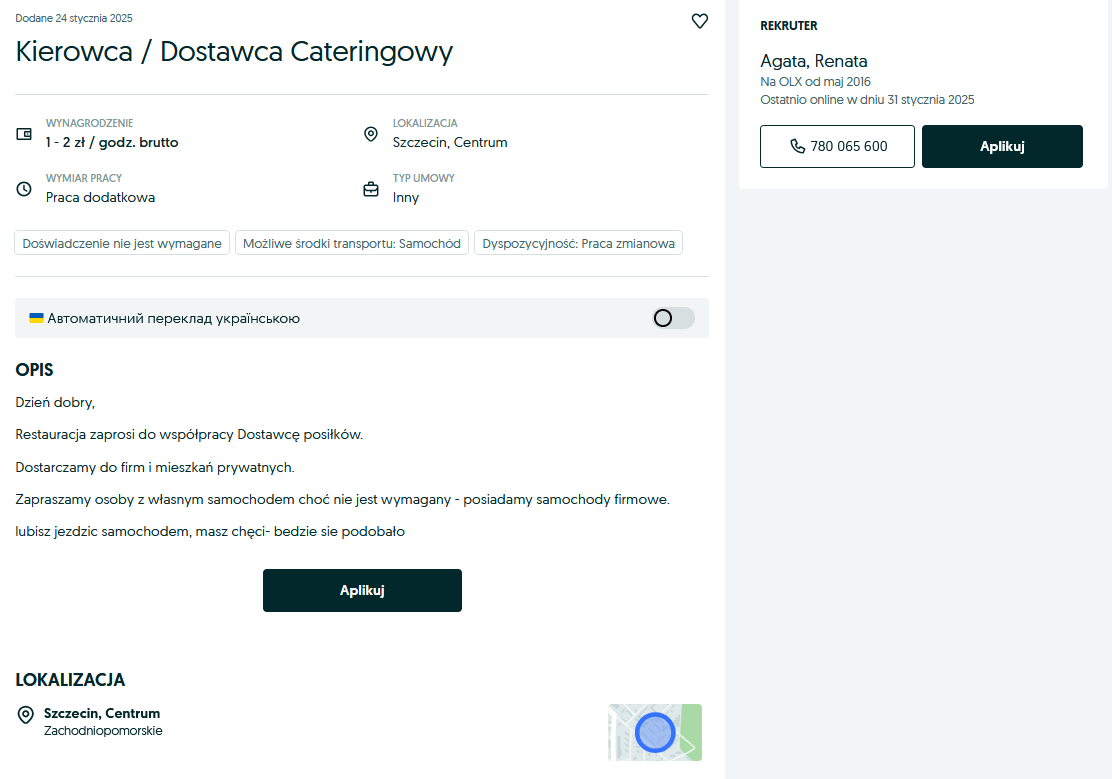This screenshot has height=779, width=1112.
Task: Click the wallet icon beside Wynagrodzenie
Action: (24, 134)
